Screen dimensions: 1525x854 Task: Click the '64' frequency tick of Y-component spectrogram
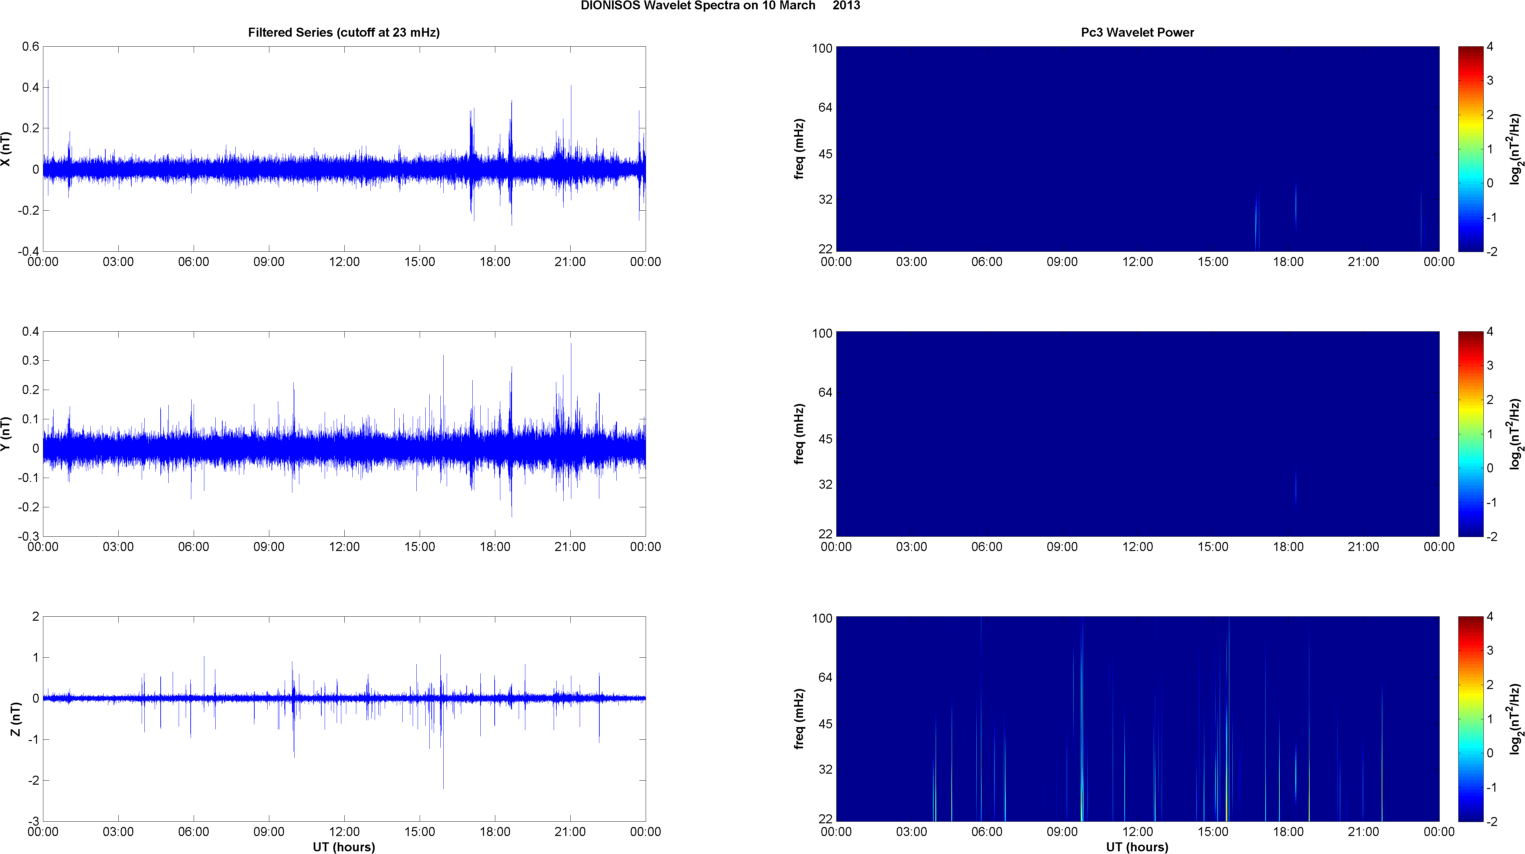[825, 393]
